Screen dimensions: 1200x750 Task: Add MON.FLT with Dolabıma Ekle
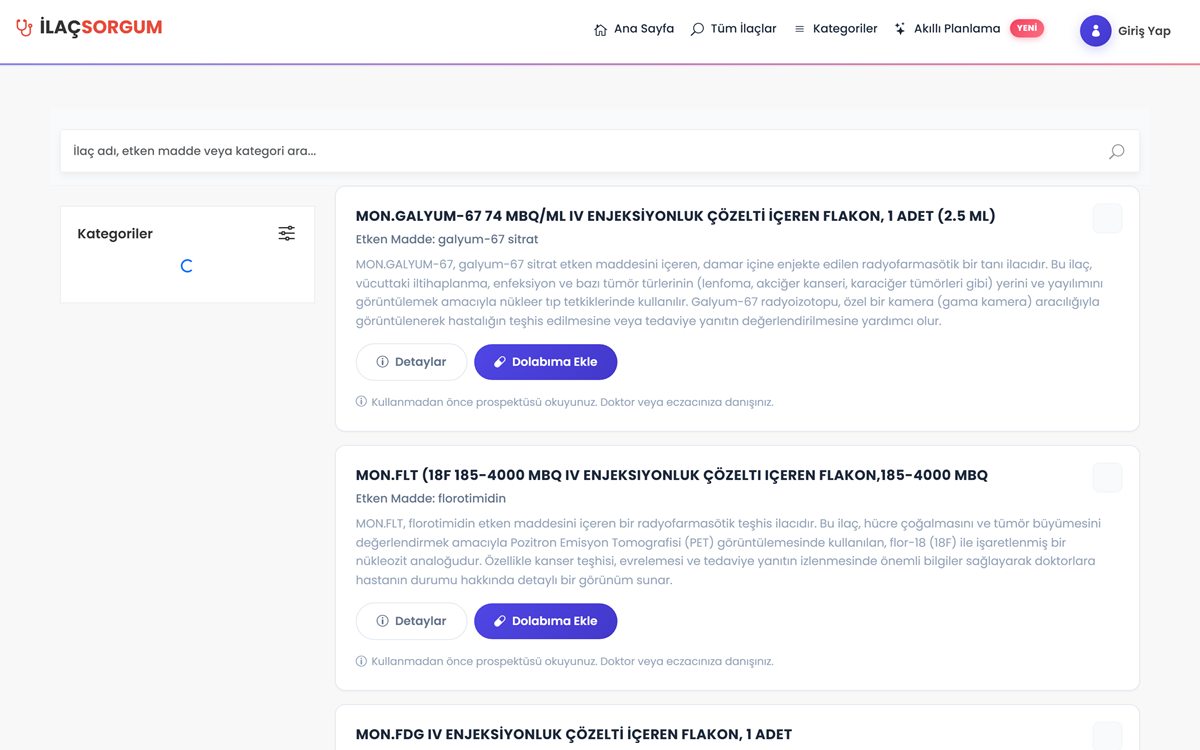[x=545, y=621]
